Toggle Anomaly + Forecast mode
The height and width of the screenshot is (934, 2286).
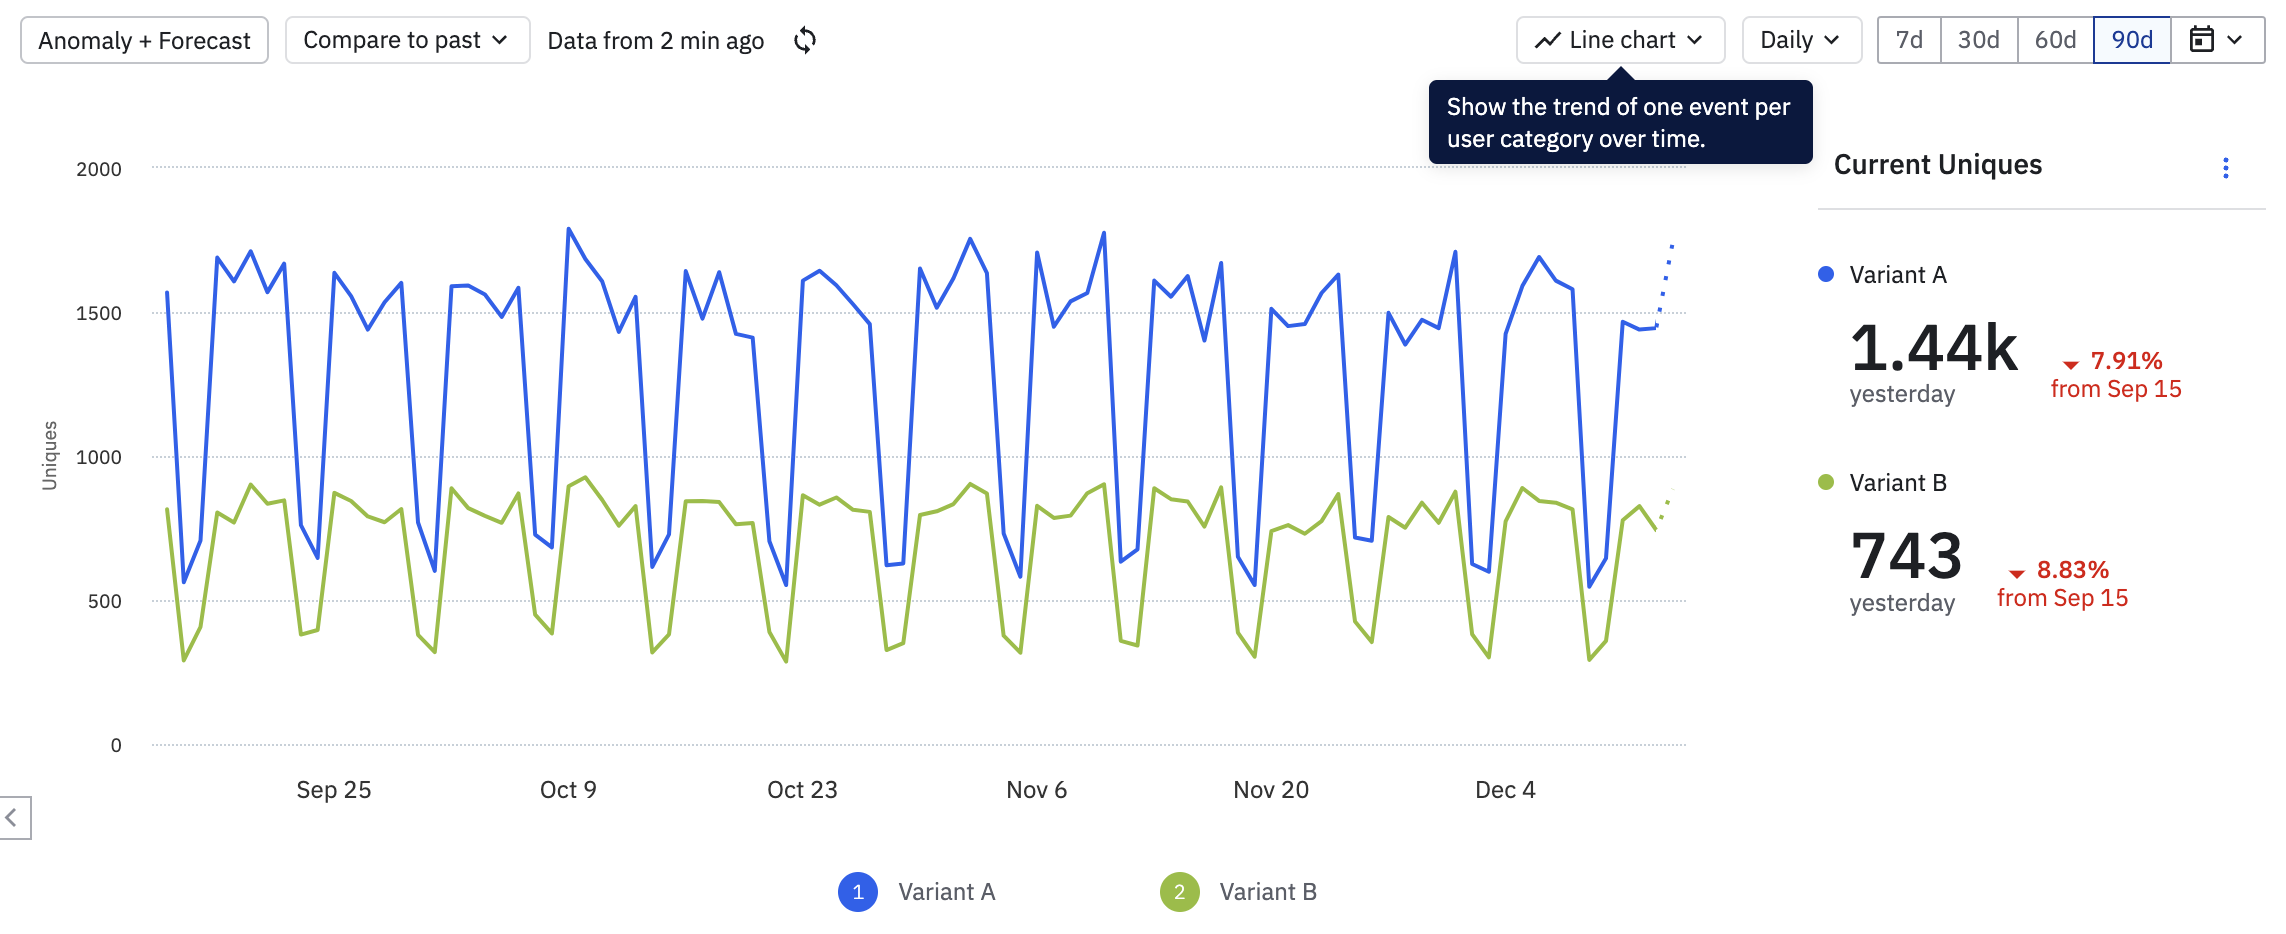click(145, 40)
